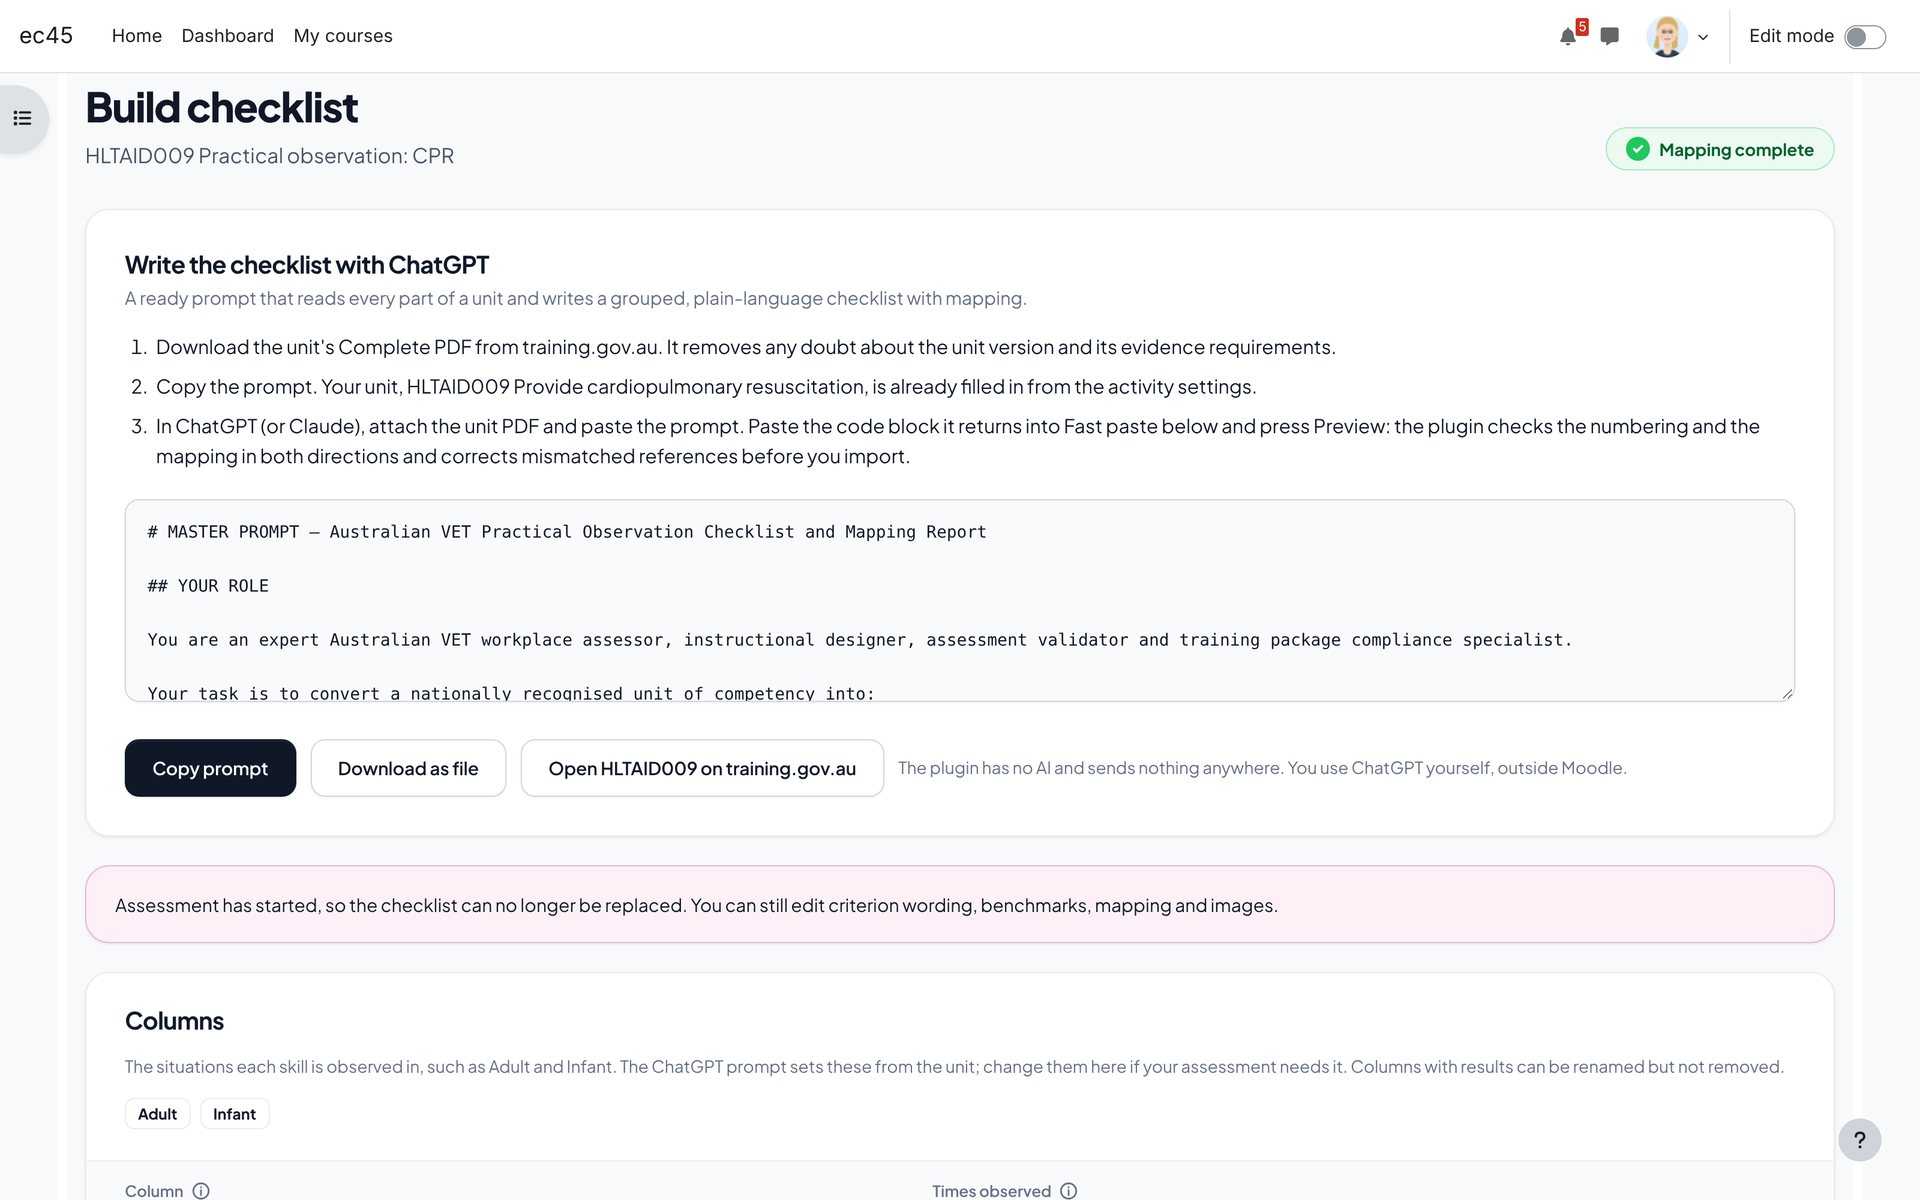This screenshot has width=1920, height=1200.
Task: Click the info icon beside Times observed
Action: 1068,1190
